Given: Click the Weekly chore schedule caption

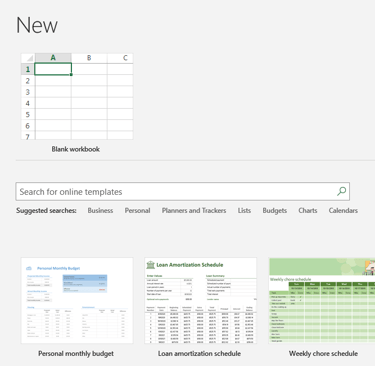Looking at the screenshot, I should 323,354.
